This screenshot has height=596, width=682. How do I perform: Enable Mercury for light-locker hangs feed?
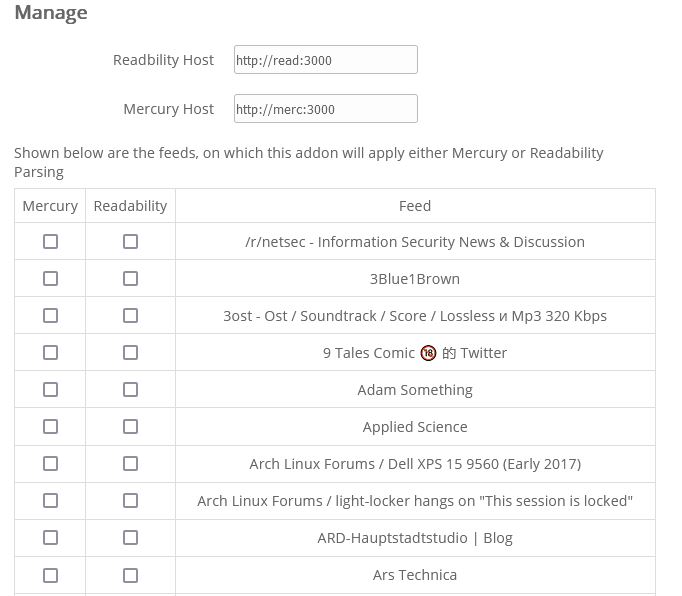[x=51, y=501]
